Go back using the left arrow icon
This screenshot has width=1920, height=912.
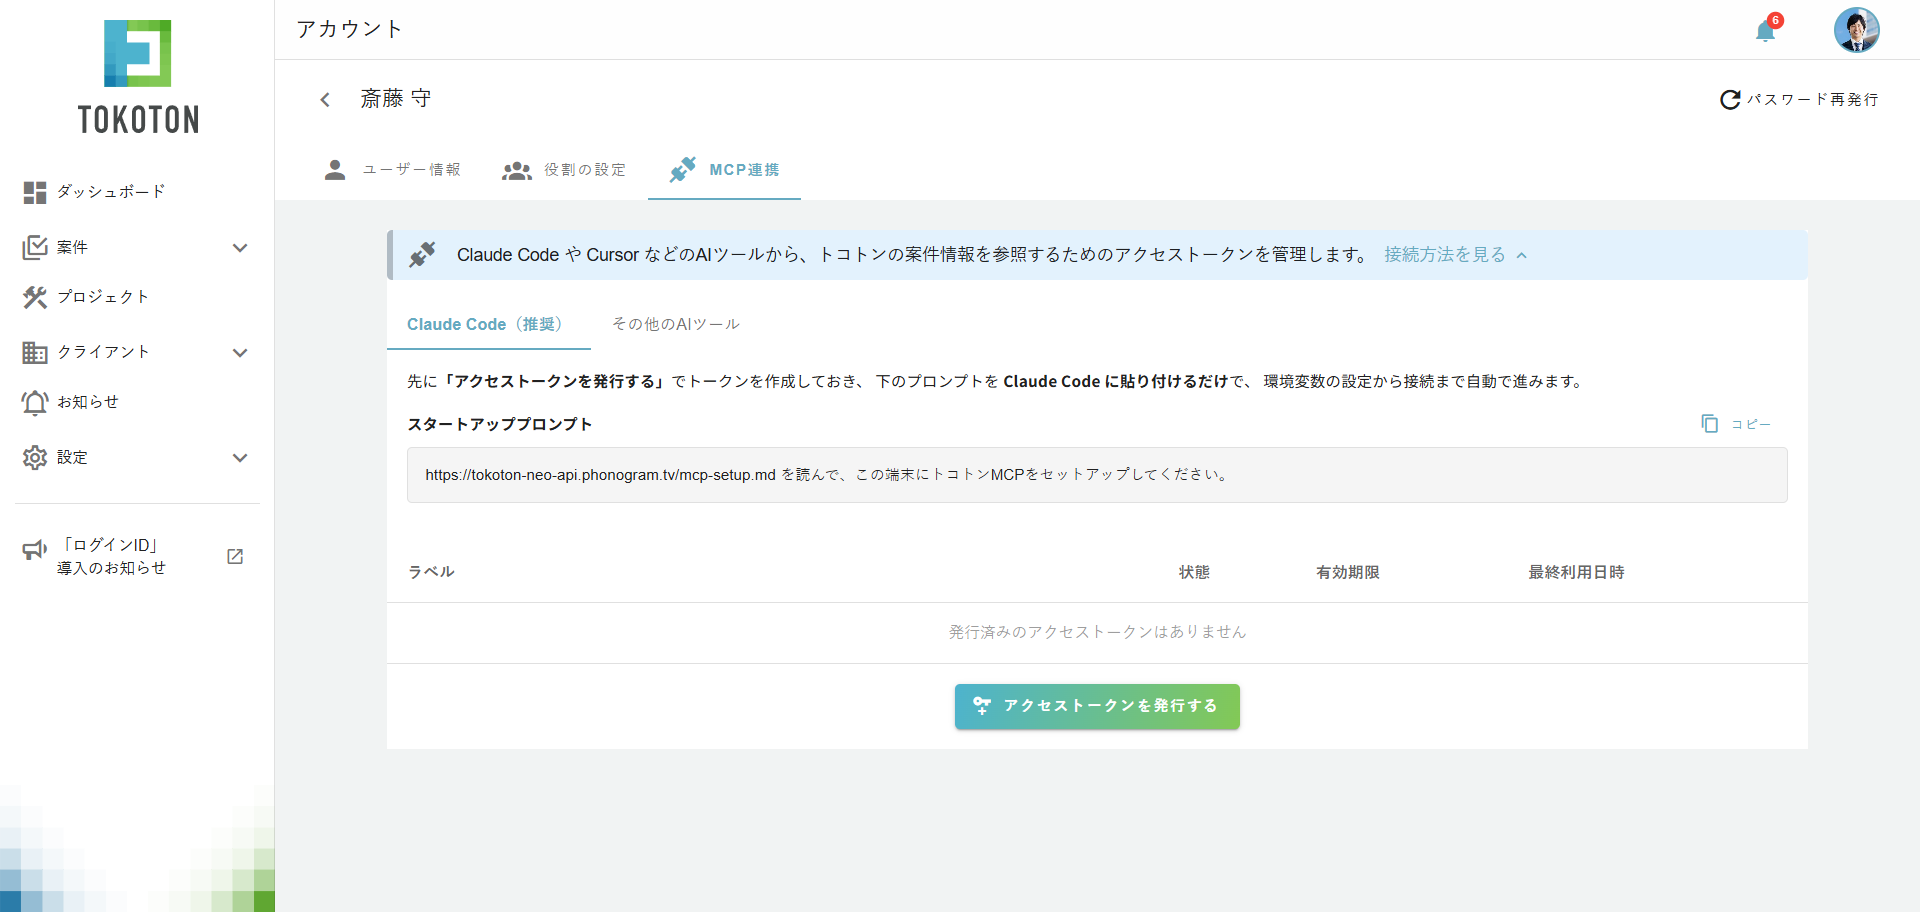325,99
